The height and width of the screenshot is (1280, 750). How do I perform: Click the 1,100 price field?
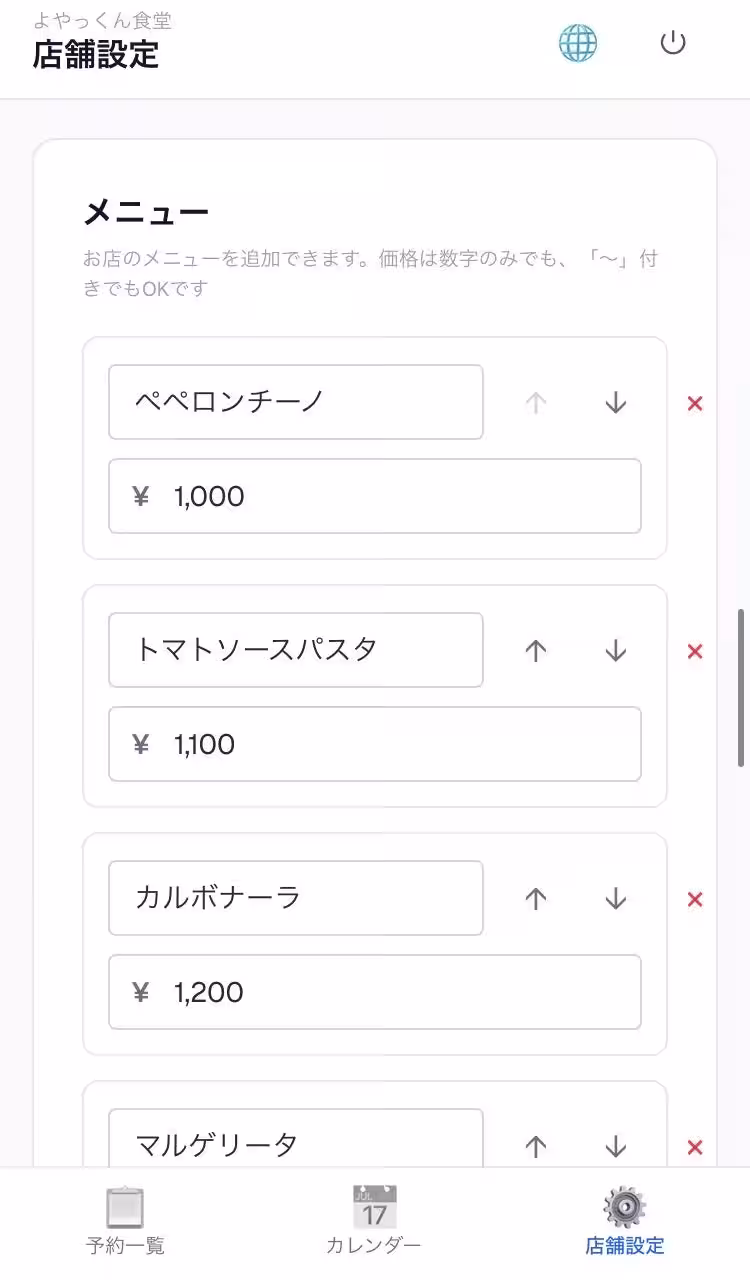pyautogui.click(x=374, y=744)
